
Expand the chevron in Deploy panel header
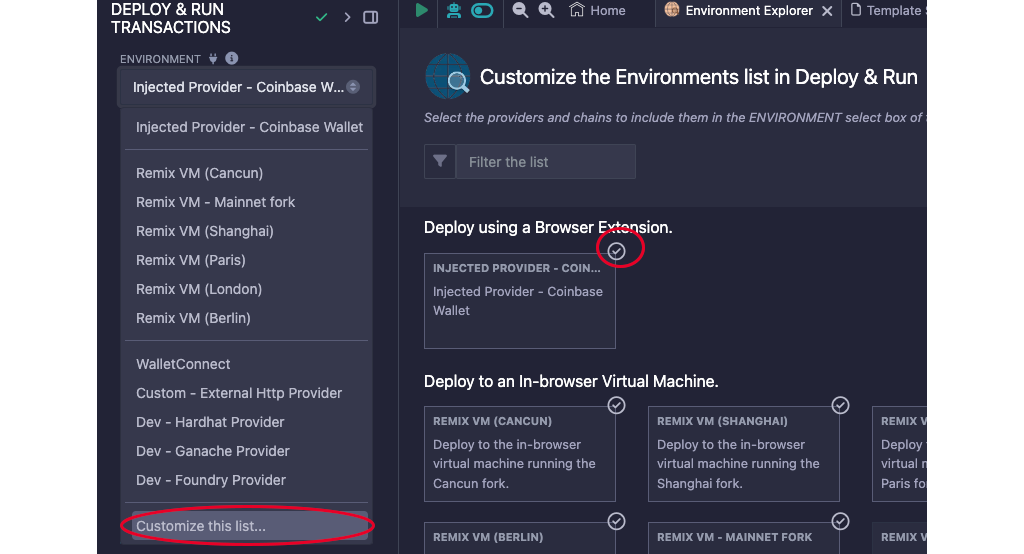tap(347, 17)
